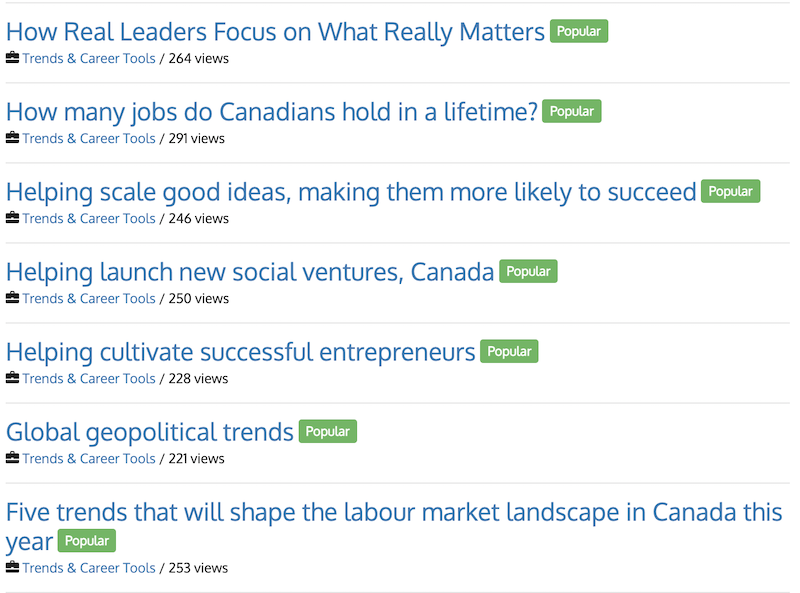Click Trends & Career Tools under labour market article

click(x=89, y=568)
